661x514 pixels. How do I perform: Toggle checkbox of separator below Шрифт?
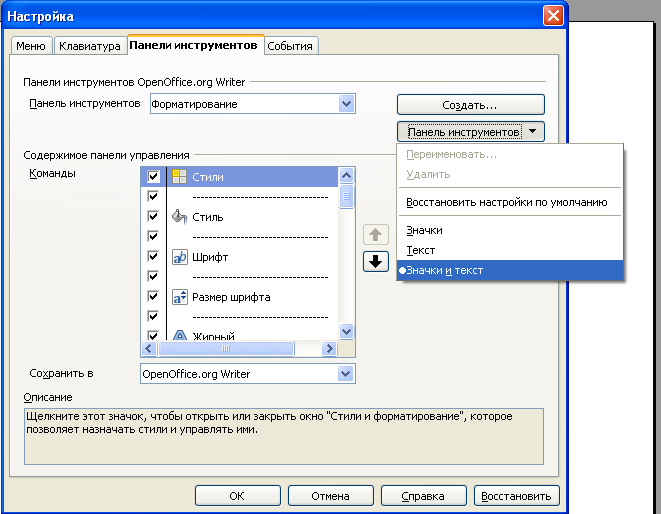[153, 276]
